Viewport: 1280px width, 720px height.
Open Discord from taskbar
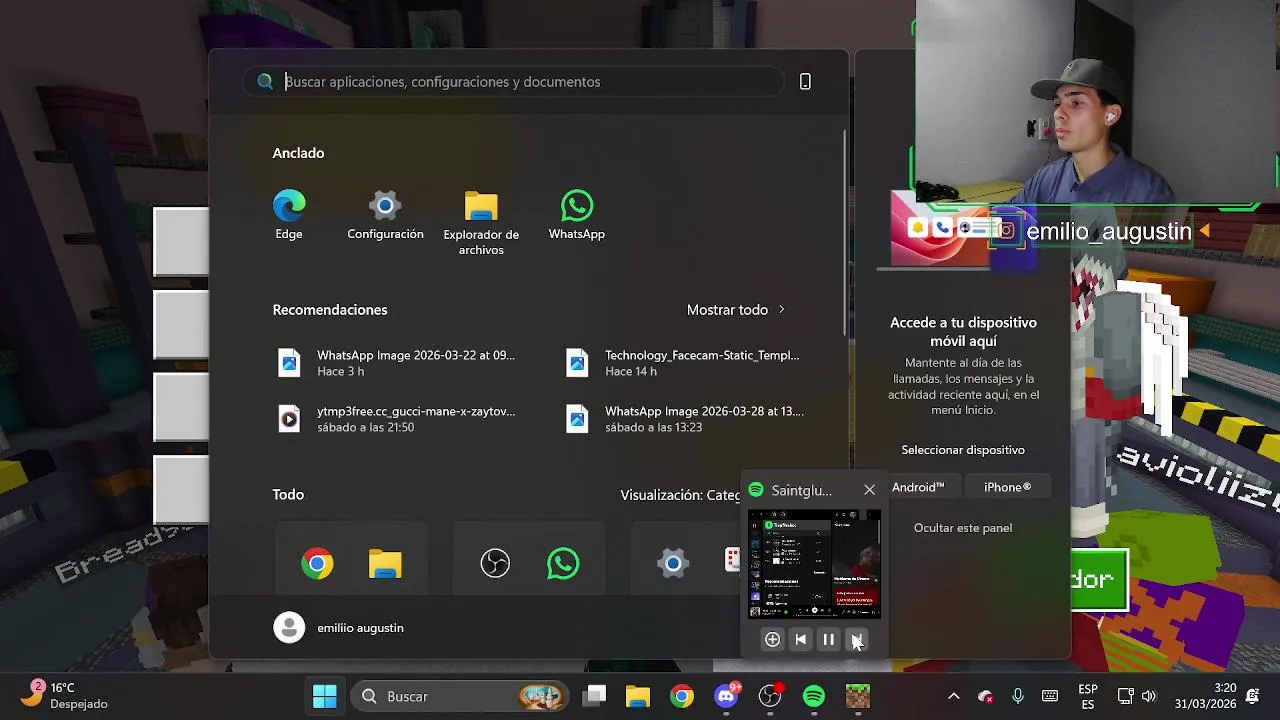[726, 696]
